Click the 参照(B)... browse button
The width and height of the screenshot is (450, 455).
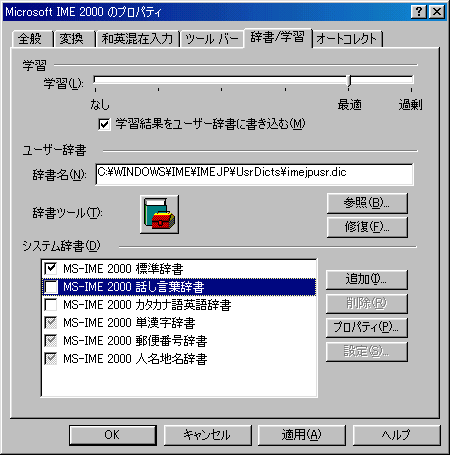tap(367, 203)
